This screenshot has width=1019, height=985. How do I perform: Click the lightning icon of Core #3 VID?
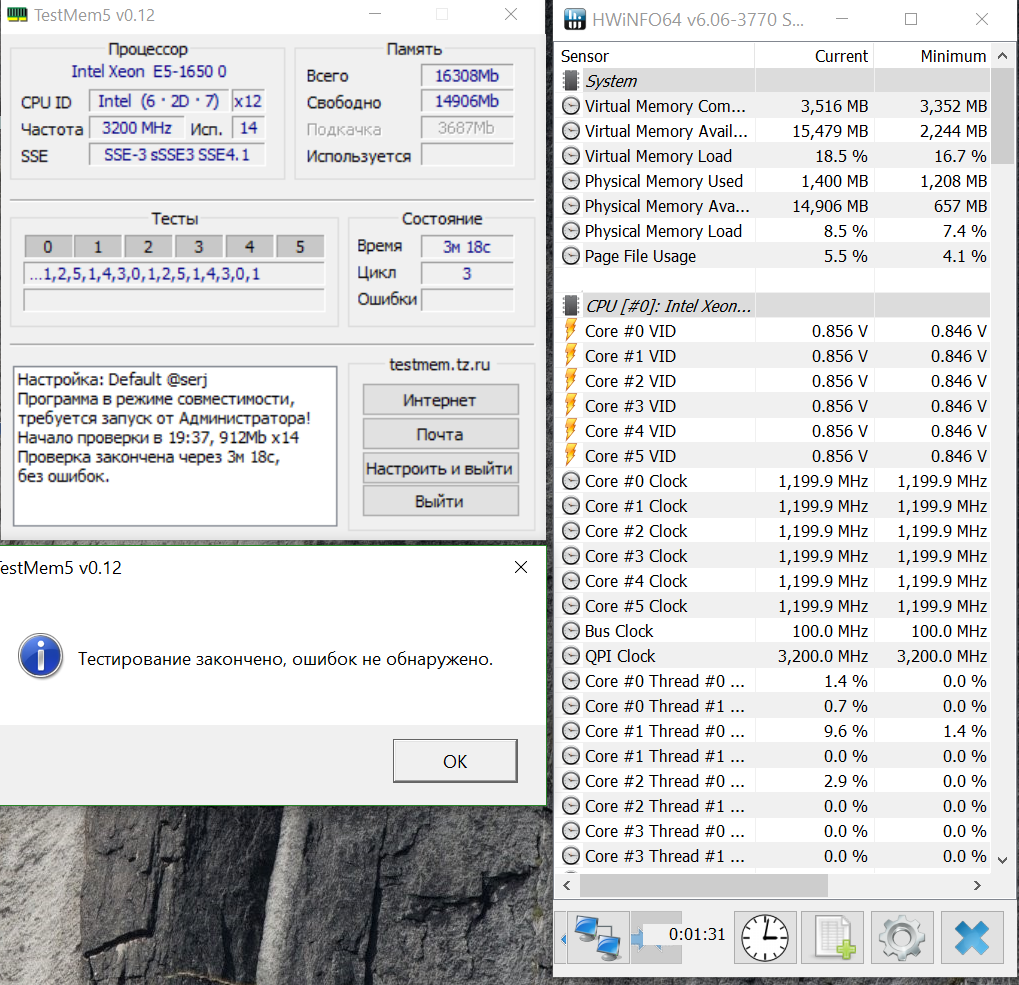pos(571,405)
